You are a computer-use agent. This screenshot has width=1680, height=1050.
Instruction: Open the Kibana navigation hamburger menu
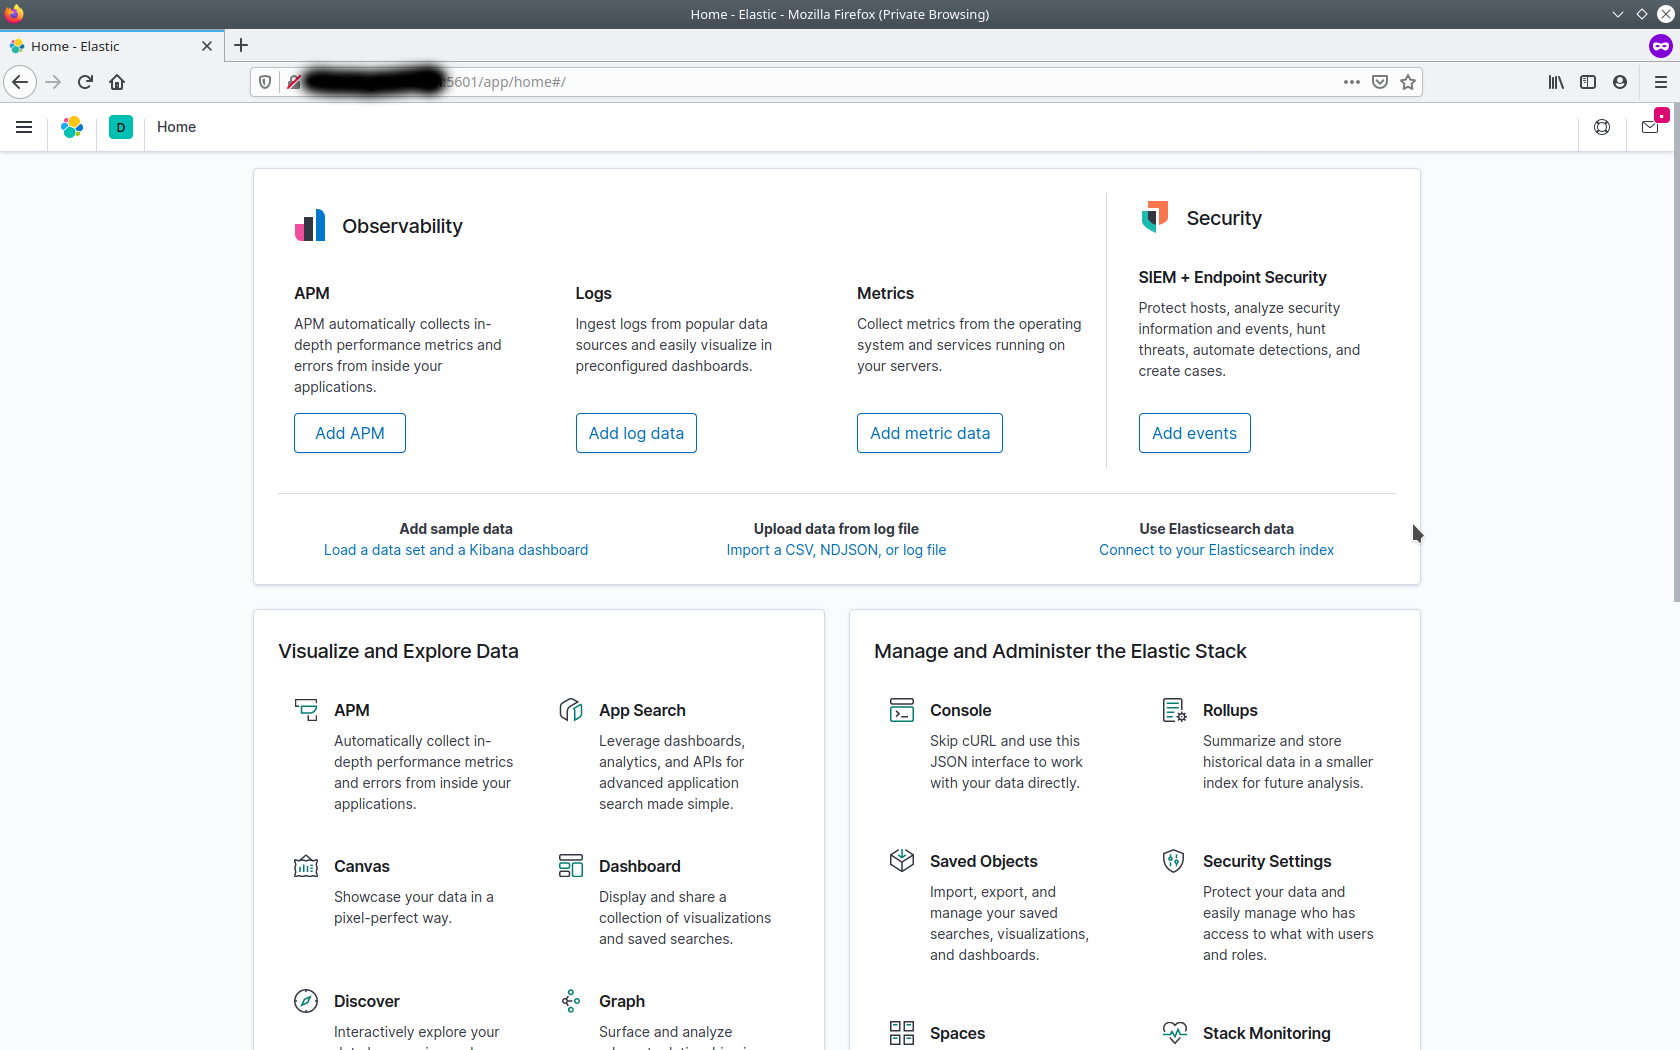(24, 127)
